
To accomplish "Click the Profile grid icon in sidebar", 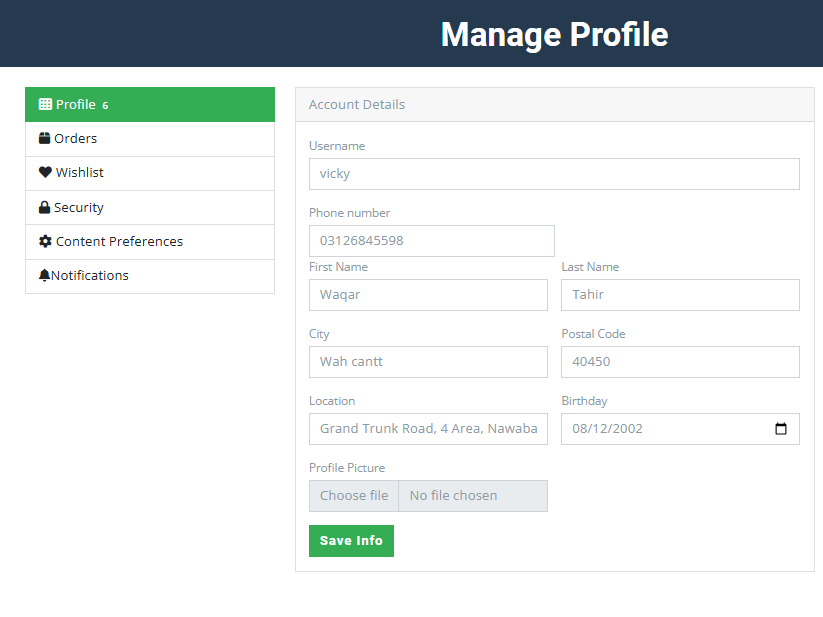I will [45, 104].
